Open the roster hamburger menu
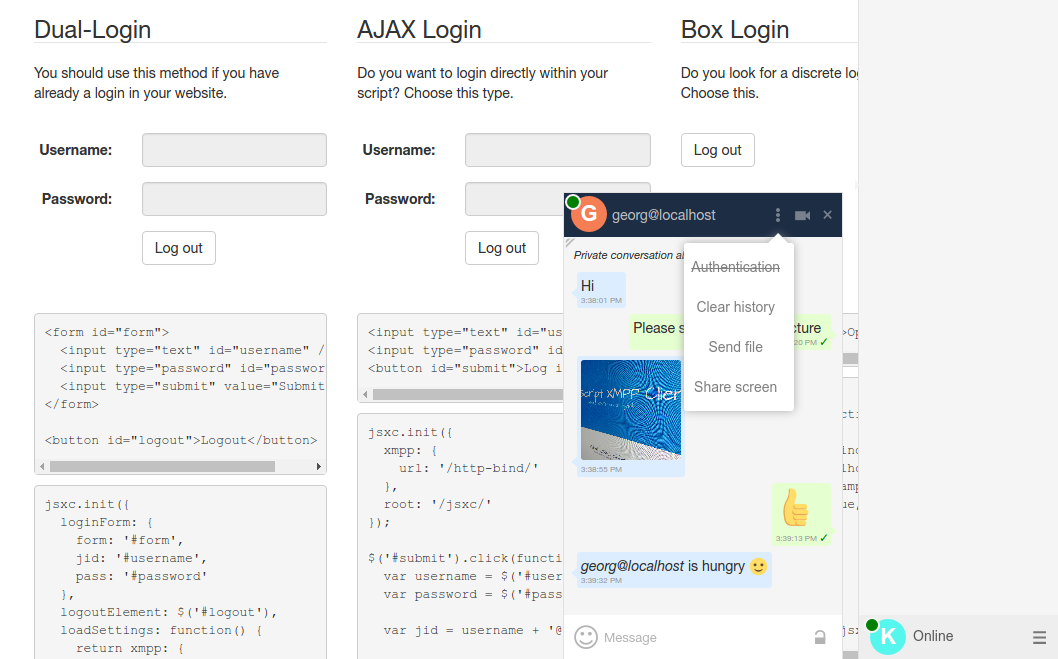This screenshot has height=659, width=1058. pyautogui.click(x=1039, y=637)
